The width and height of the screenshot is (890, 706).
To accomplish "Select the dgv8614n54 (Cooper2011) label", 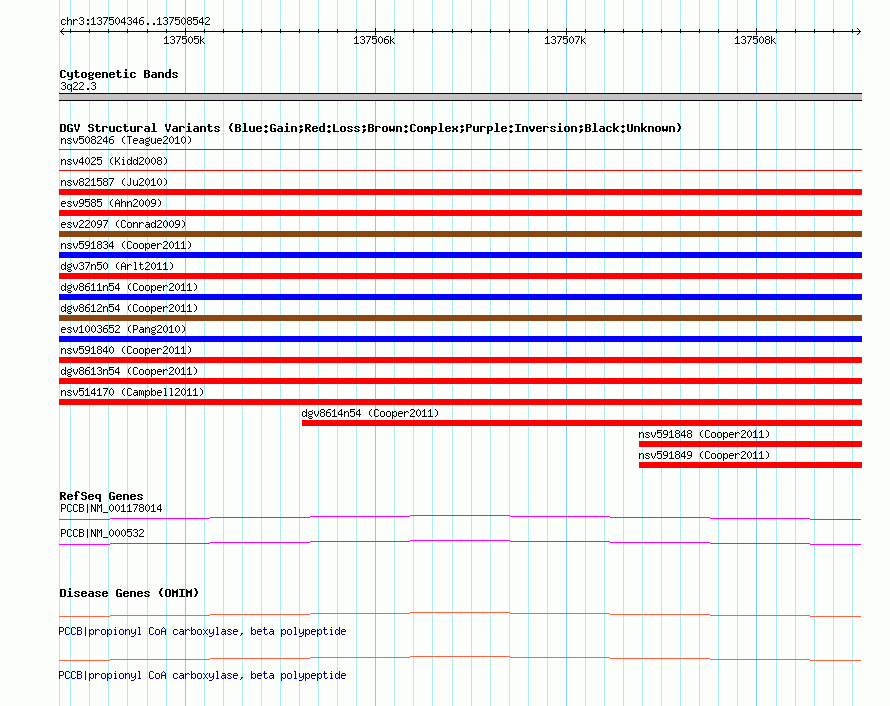I will tap(370, 413).
